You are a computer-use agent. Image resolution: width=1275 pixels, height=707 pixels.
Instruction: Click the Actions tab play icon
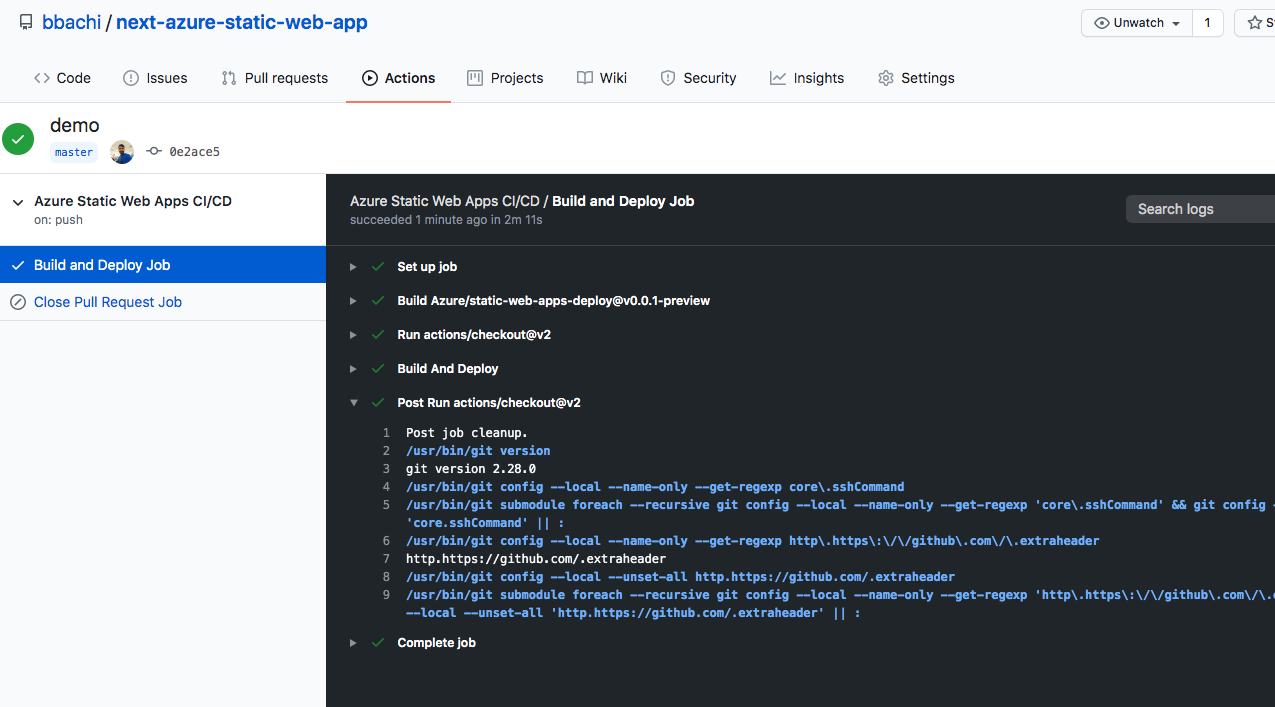pyautogui.click(x=370, y=78)
